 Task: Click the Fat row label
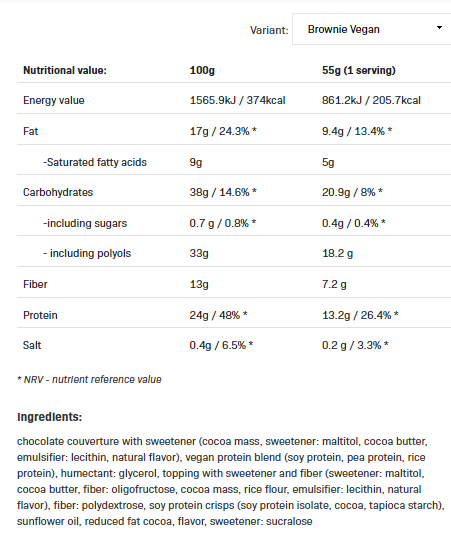point(31,131)
